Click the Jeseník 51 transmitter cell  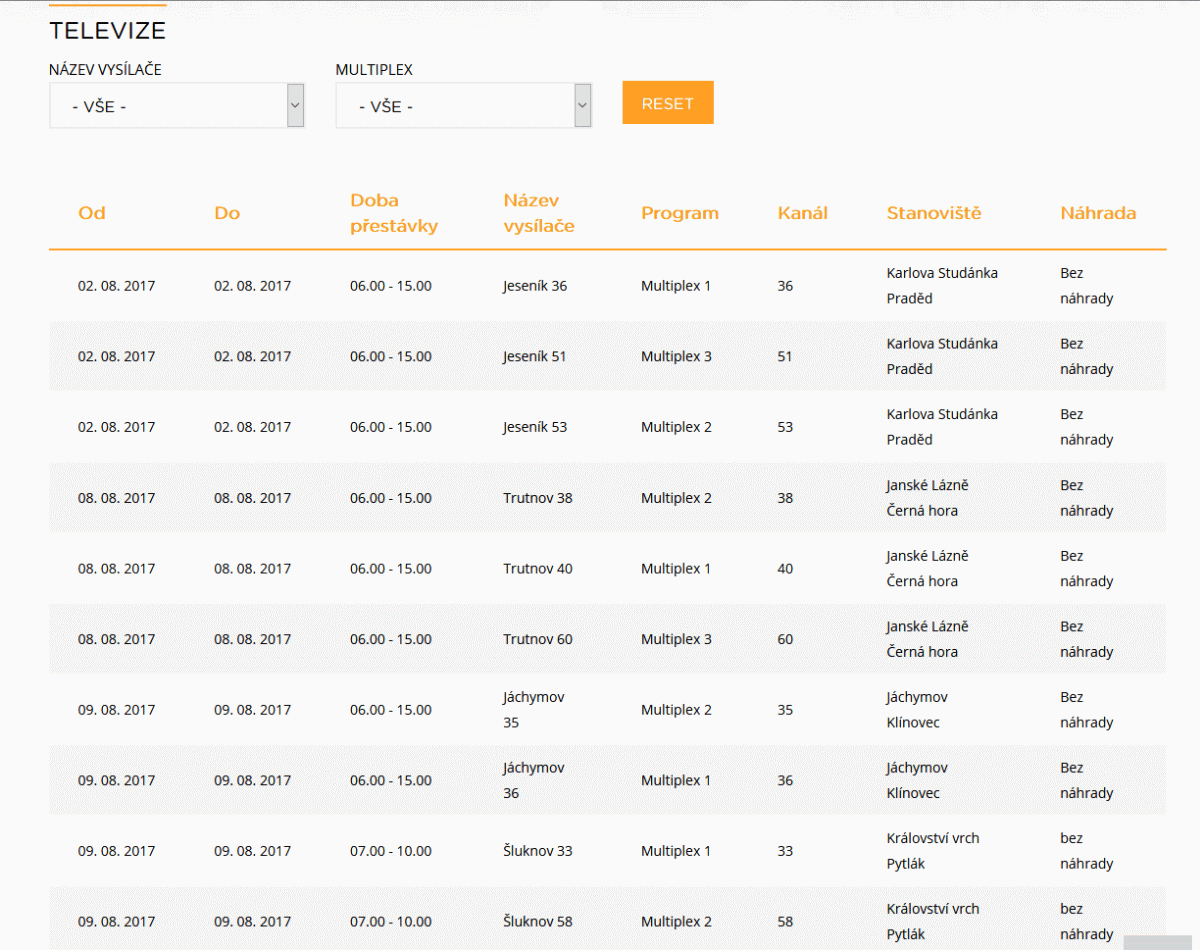click(x=535, y=357)
